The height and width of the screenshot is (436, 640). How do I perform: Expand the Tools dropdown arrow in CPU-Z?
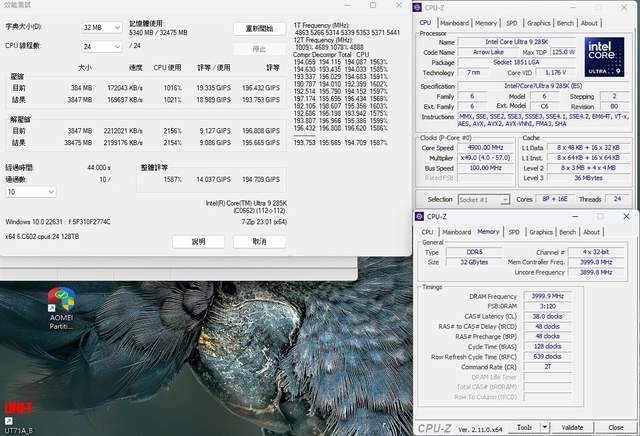click(x=544, y=427)
